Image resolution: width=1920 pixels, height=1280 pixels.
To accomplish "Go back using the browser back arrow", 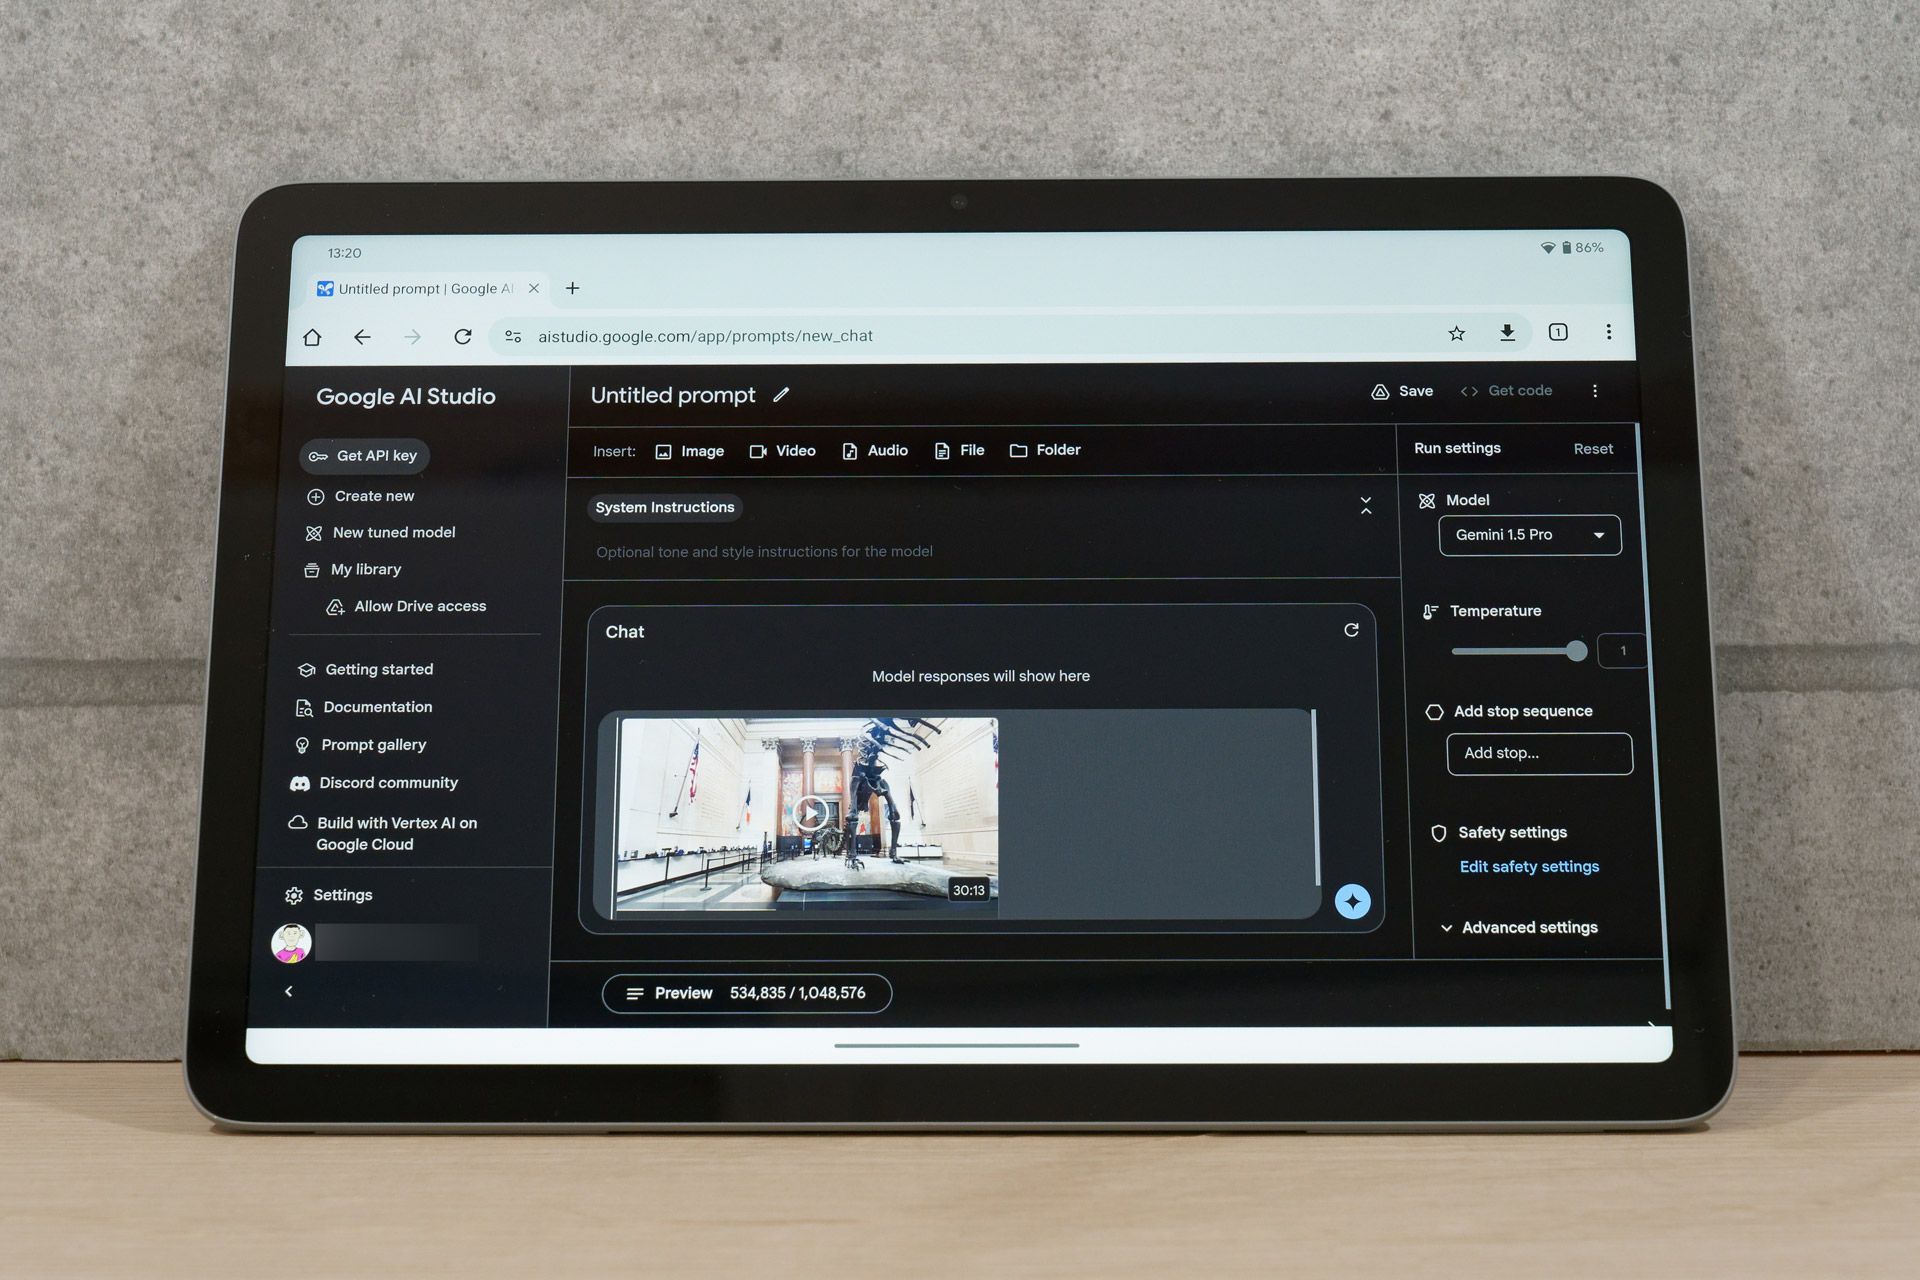I will (x=362, y=337).
